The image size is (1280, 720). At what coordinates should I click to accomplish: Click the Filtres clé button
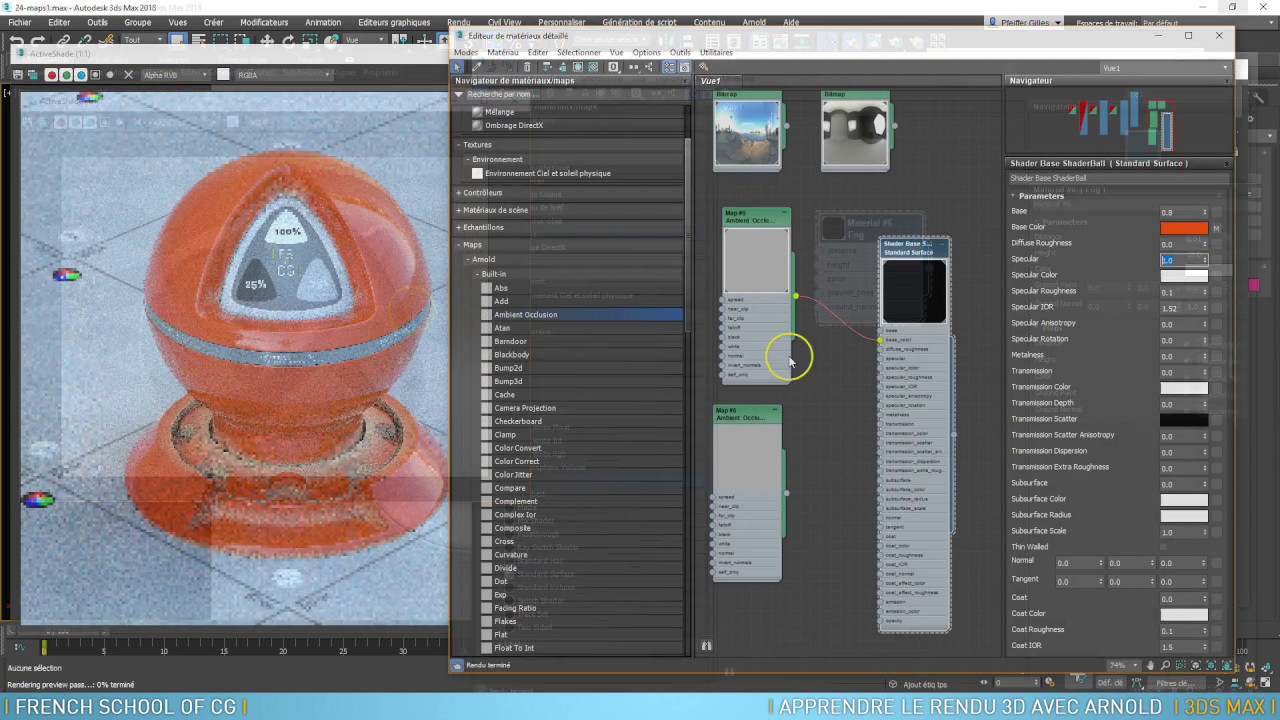coord(1176,683)
